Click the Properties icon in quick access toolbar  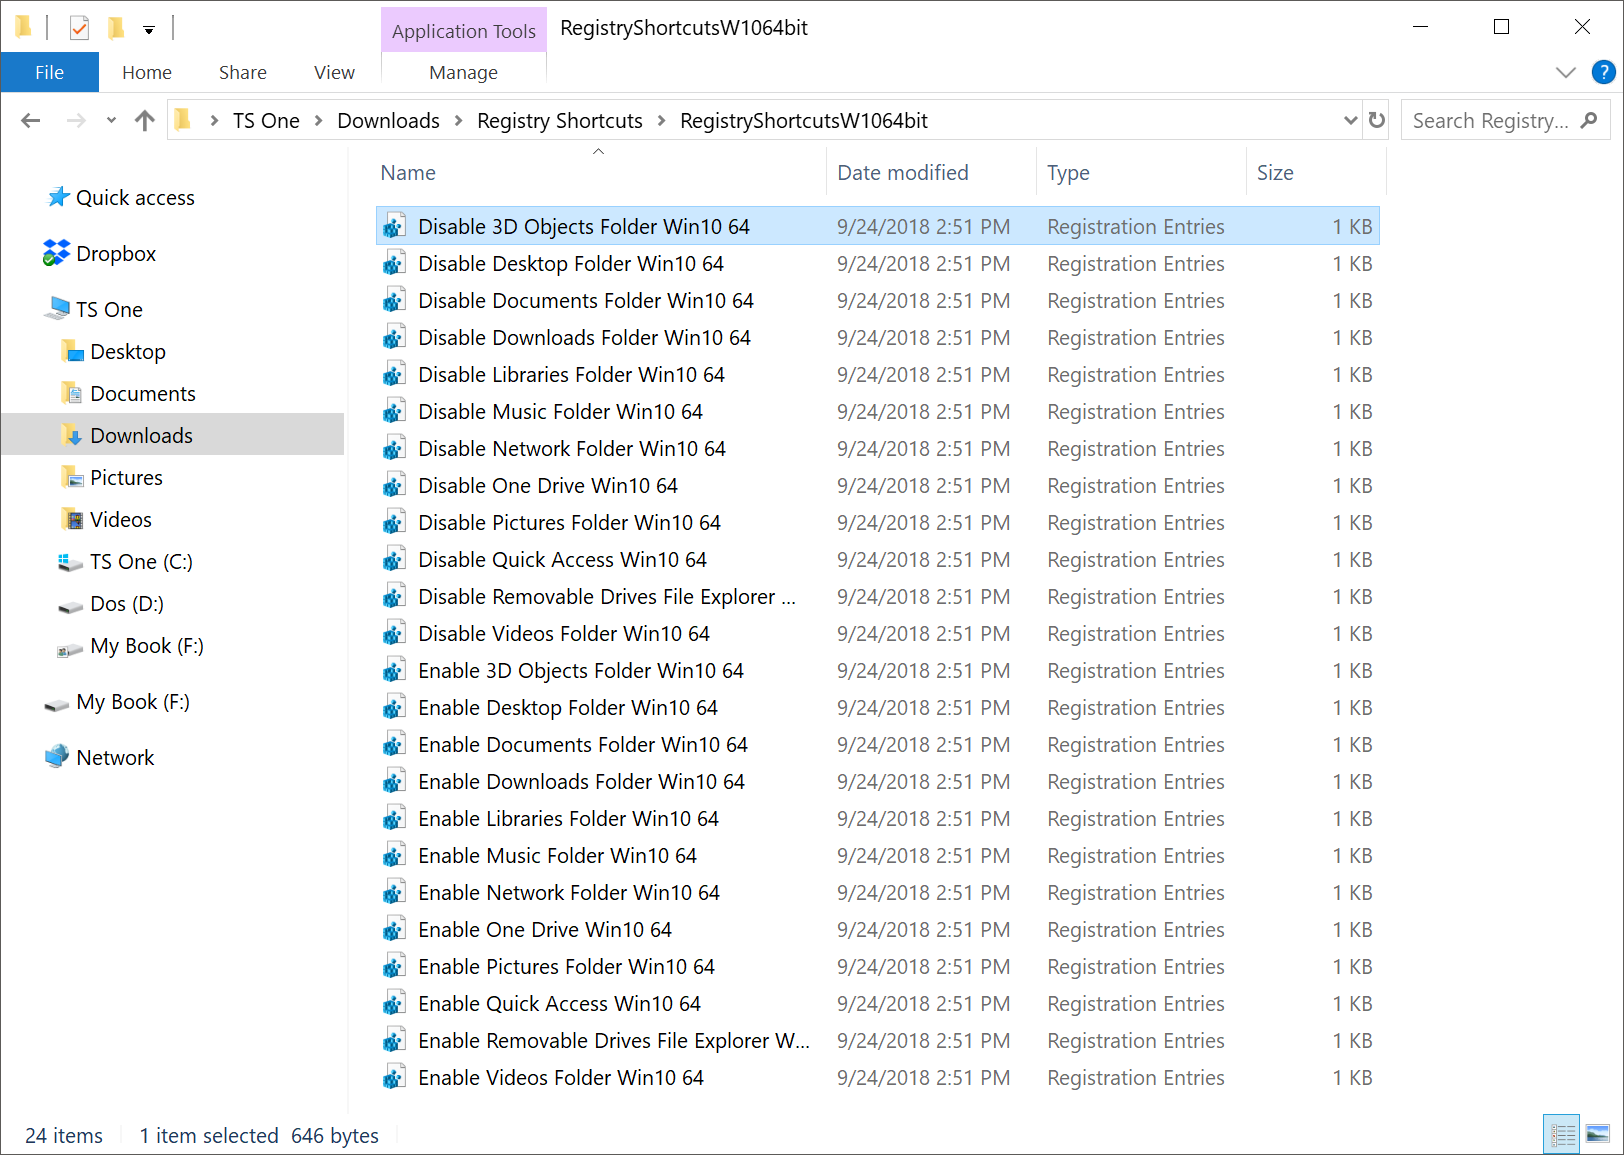tap(80, 28)
